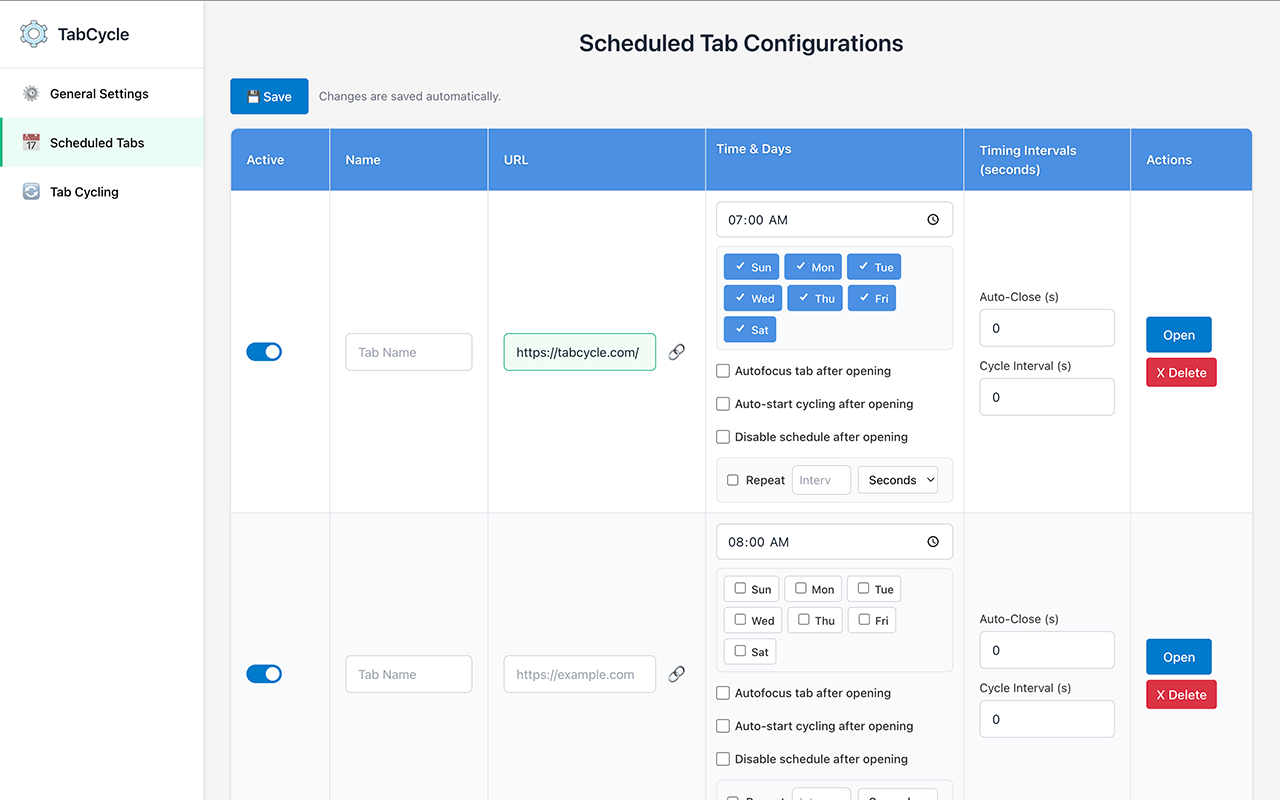1280x800 pixels.
Task: Click first row Auto-Close seconds field
Action: (x=1046, y=328)
